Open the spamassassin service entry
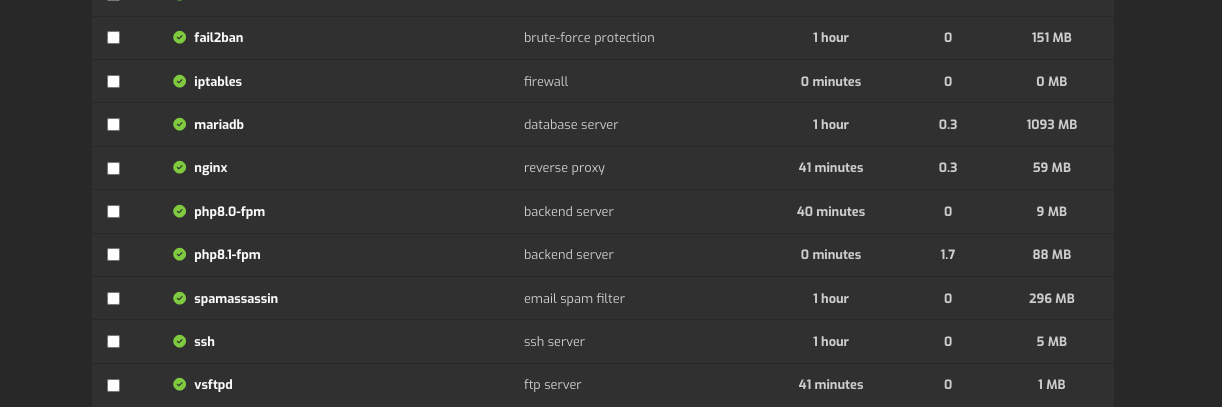The width and height of the screenshot is (1222, 407). [236, 298]
